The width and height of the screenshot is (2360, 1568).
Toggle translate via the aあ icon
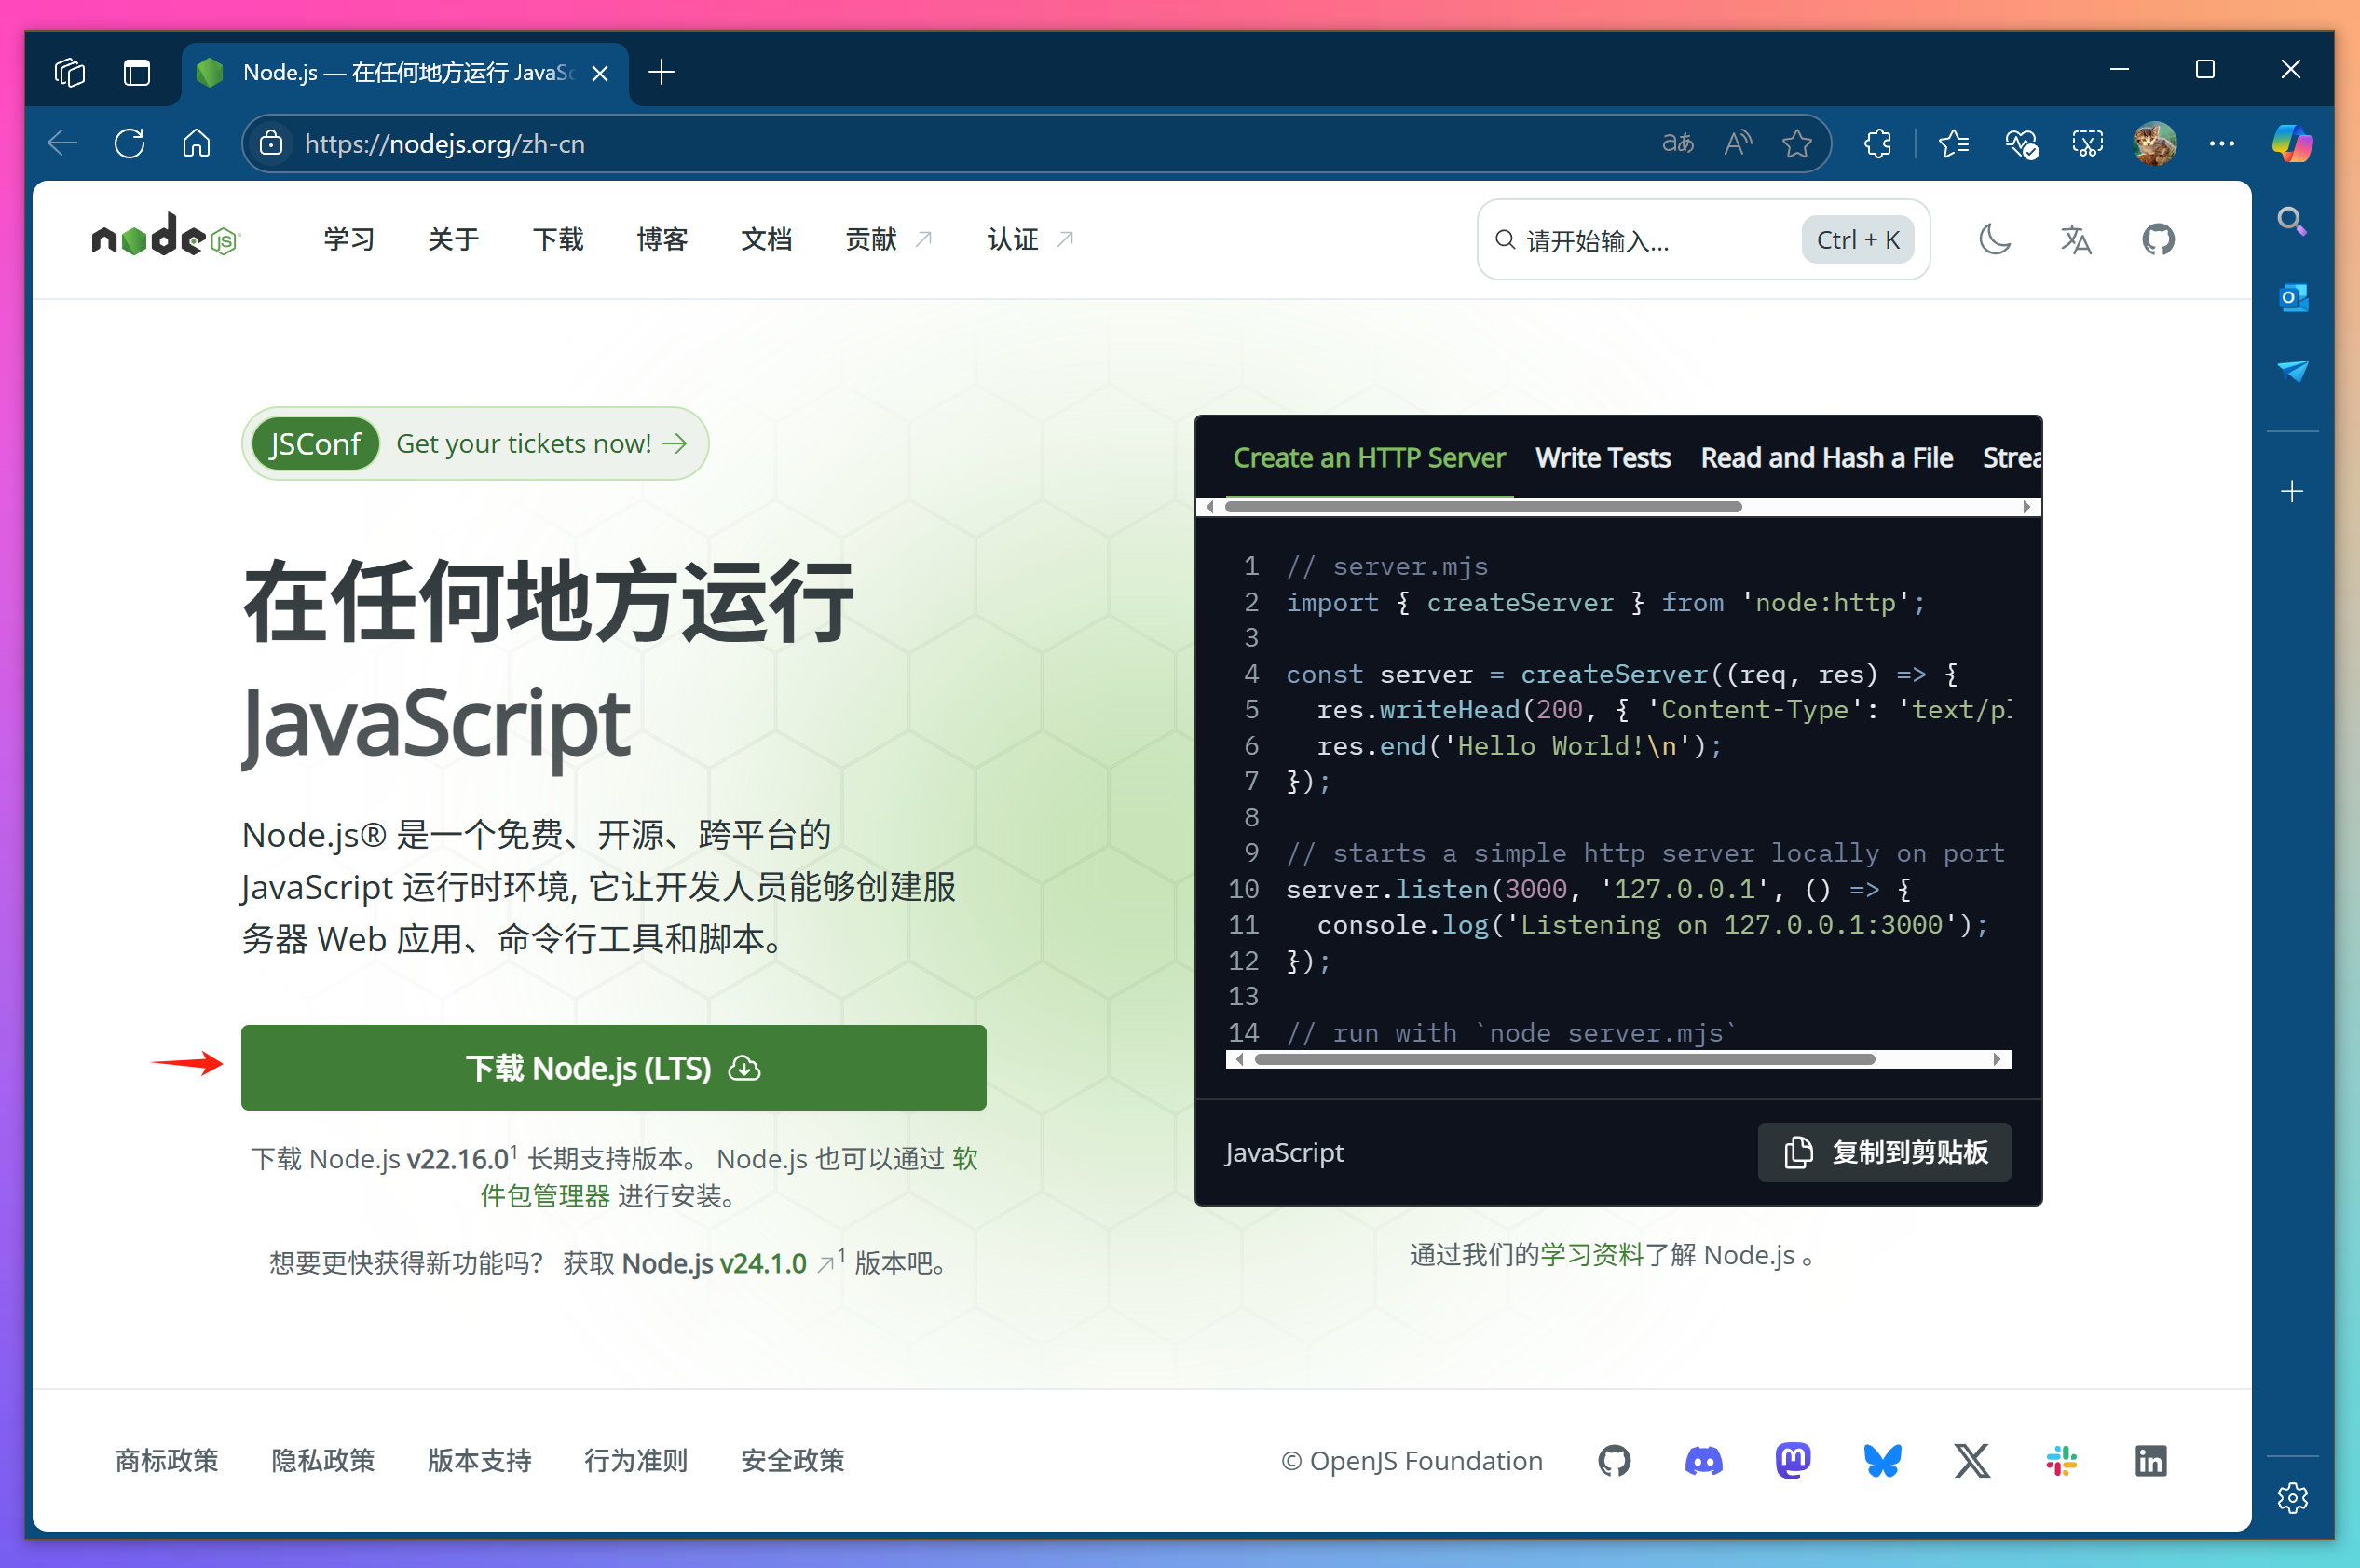(x=1677, y=143)
